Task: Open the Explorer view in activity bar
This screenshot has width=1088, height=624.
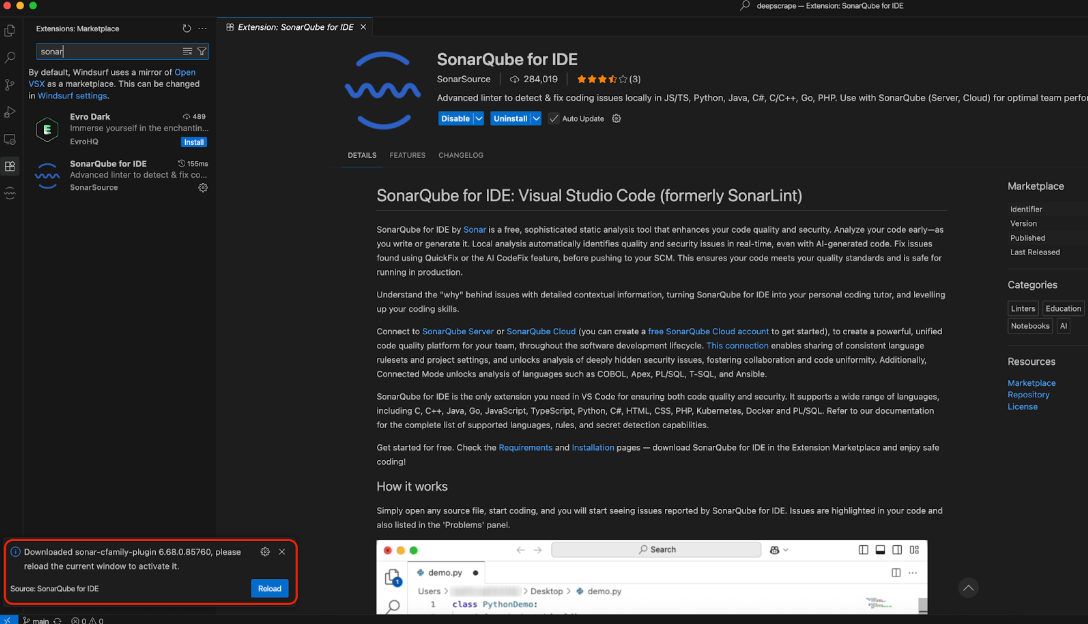Action: tap(10, 31)
